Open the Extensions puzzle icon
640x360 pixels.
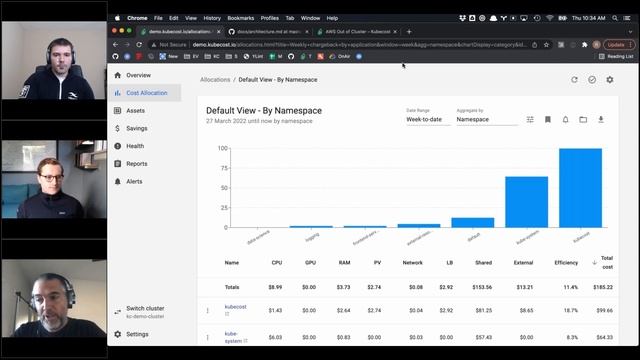(584, 45)
